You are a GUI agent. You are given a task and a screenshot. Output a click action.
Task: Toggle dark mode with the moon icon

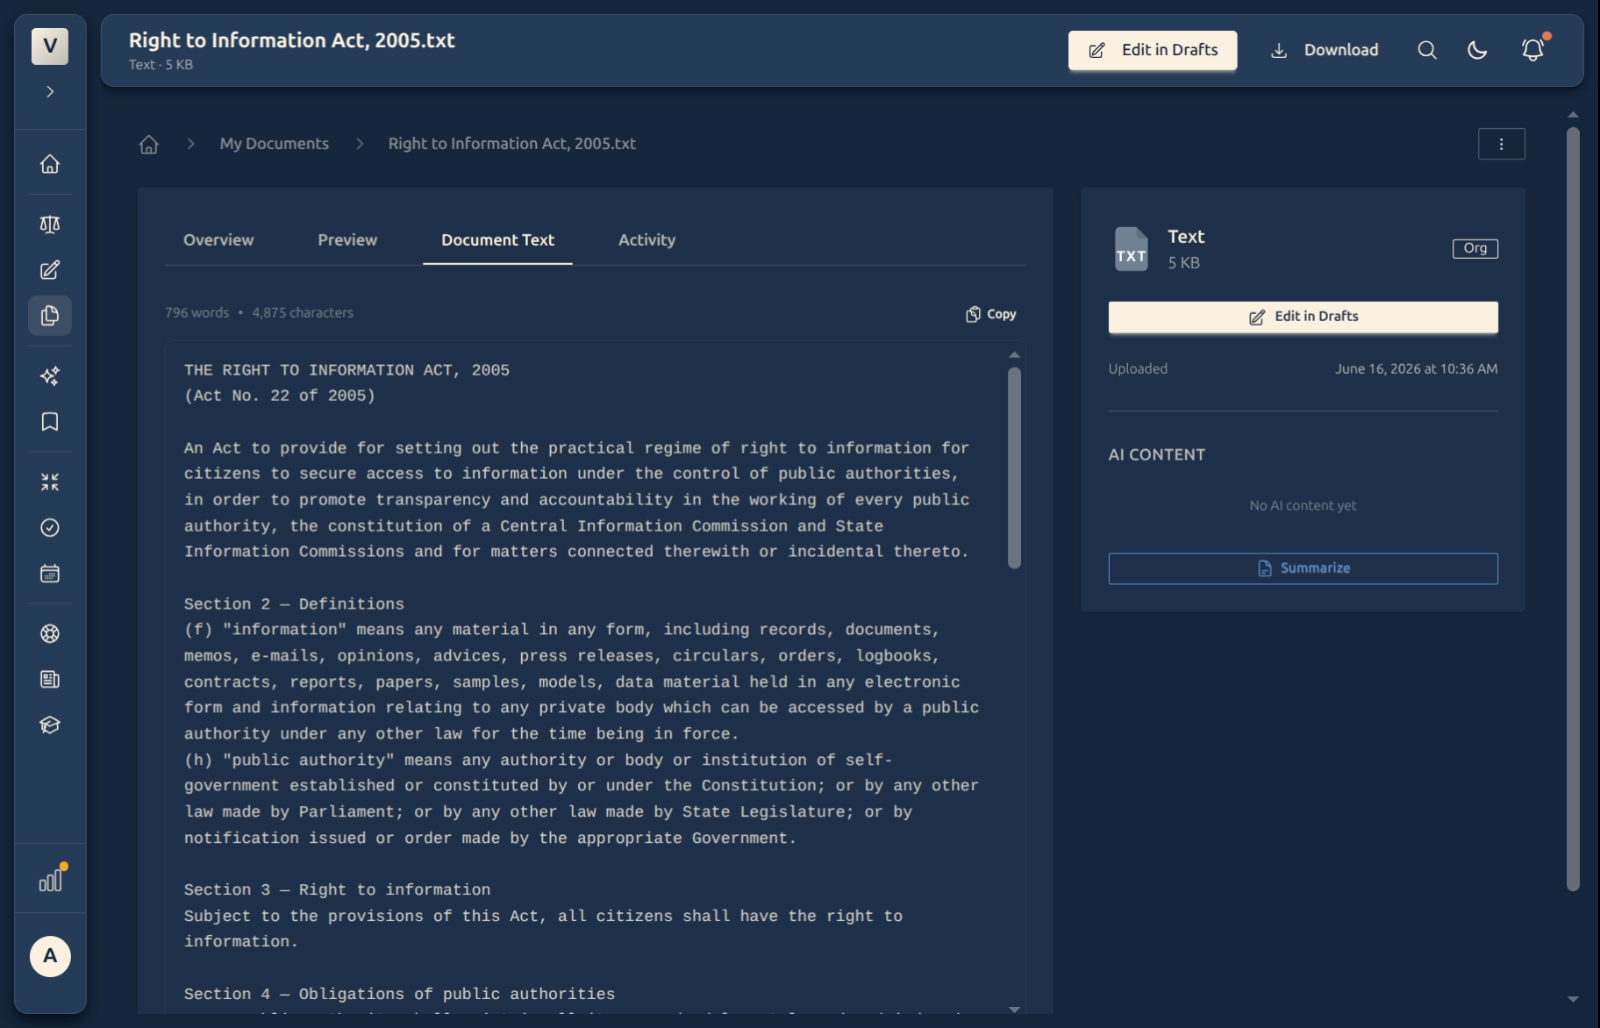(1477, 50)
